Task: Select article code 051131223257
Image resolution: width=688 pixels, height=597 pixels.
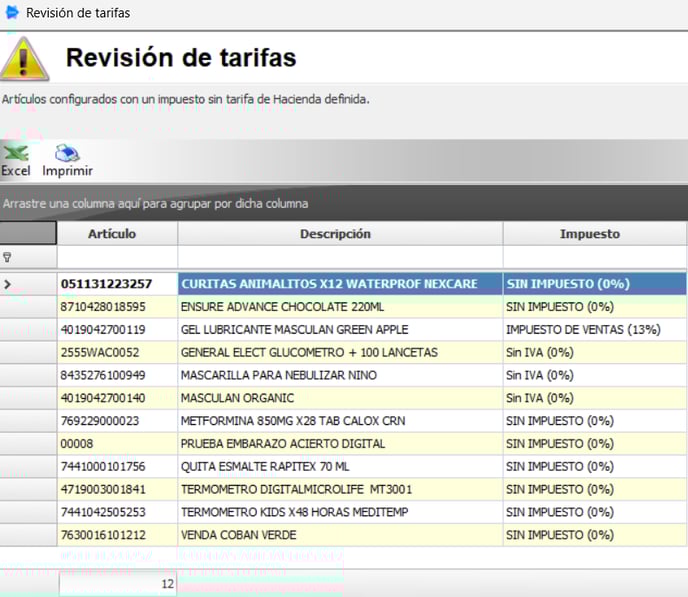Action: [x=117, y=284]
